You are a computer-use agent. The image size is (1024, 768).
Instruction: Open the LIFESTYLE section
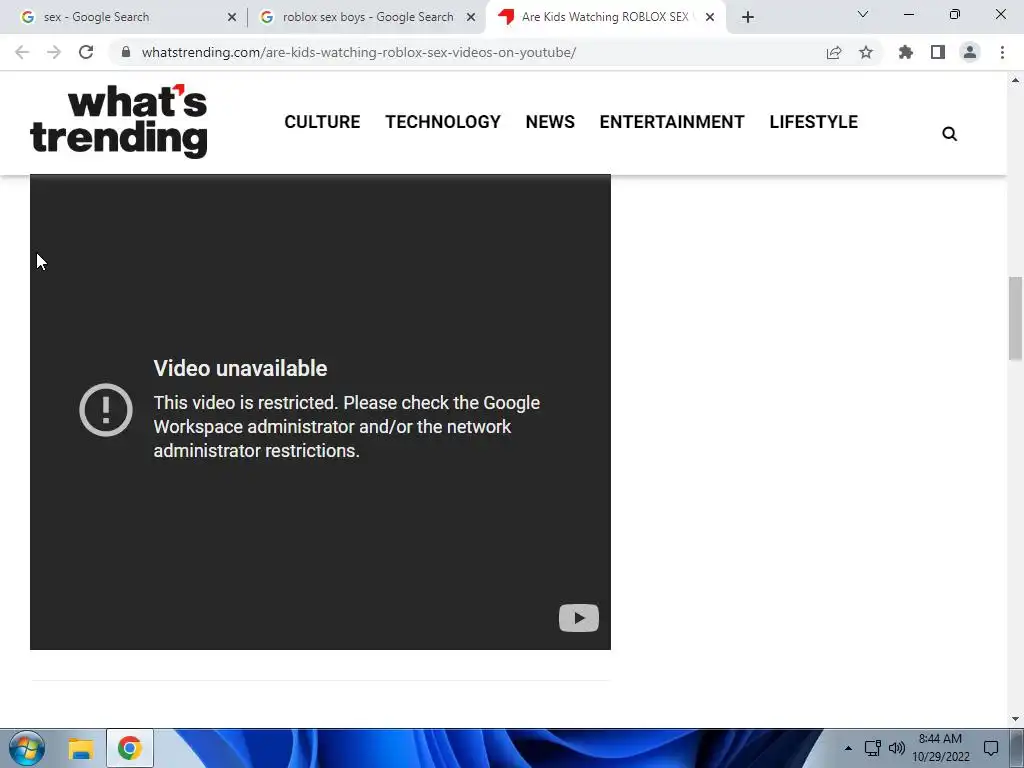[x=814, y=122]
